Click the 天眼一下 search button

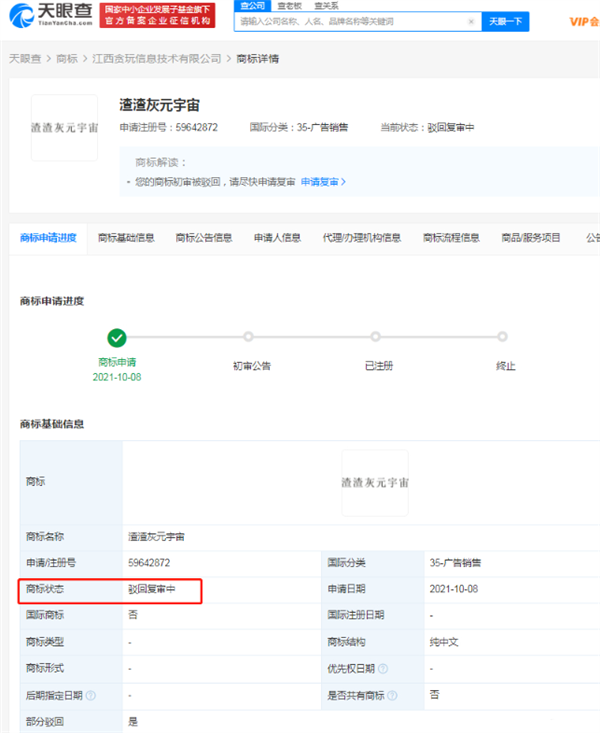tap(505, 21)
